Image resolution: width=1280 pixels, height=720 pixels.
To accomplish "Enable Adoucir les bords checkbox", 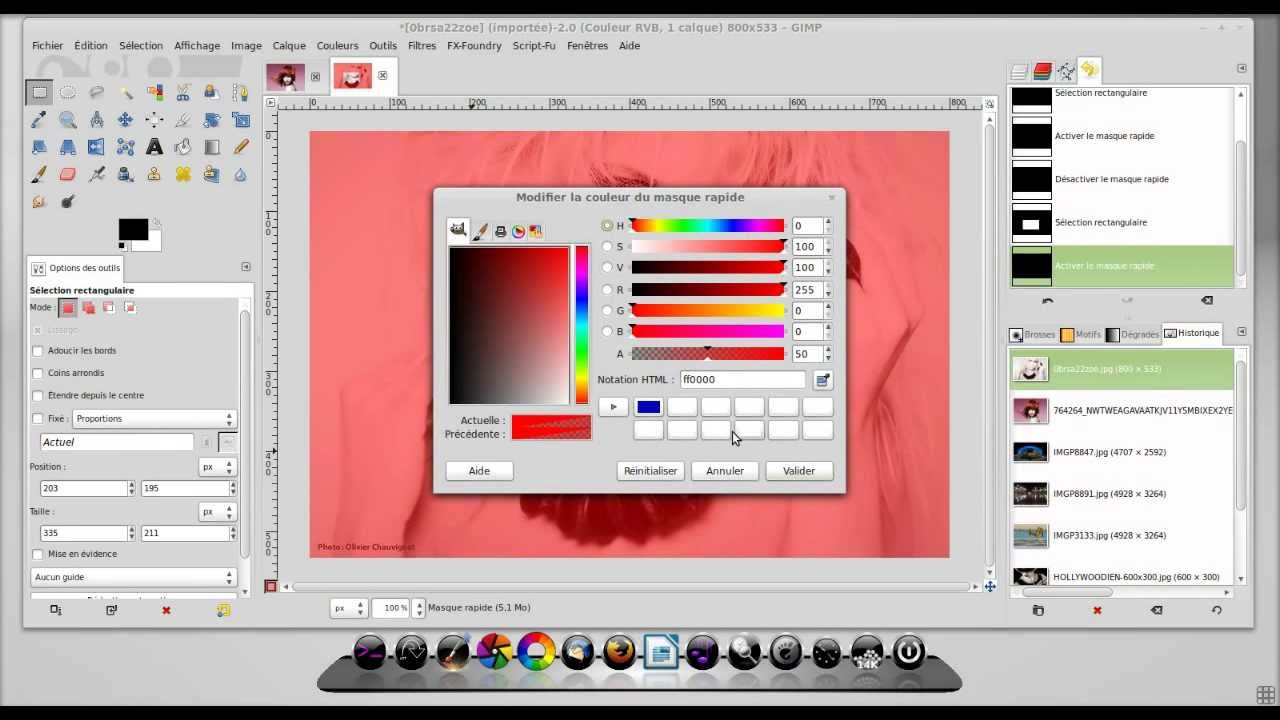I will (x=38, y=351).
